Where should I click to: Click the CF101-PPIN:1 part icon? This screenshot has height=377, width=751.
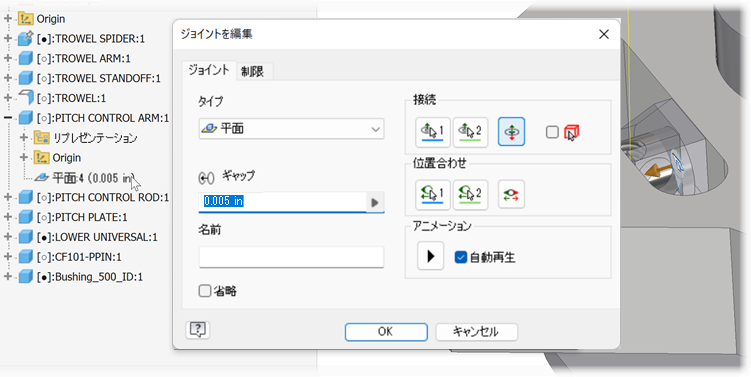pyautogui.click(x=25, y=257)
